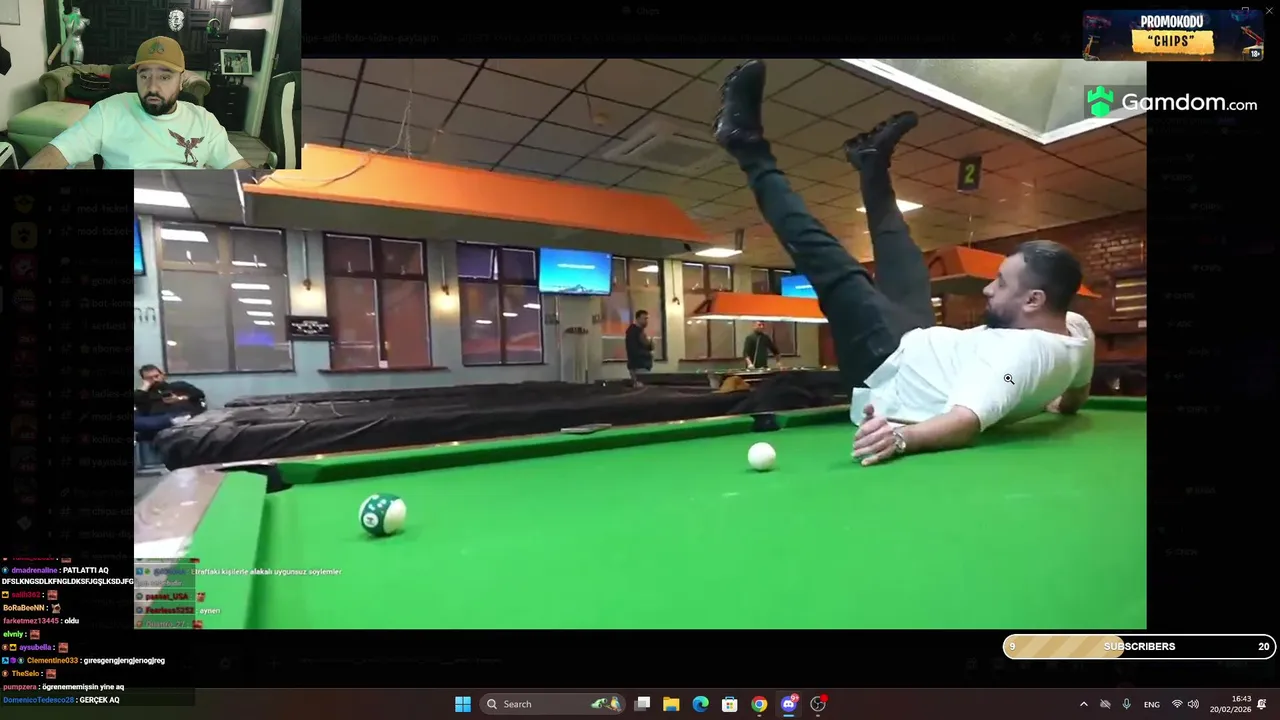
Task: Click the message 'ögrenememişsin yine aq'
Action: (83, 687)
